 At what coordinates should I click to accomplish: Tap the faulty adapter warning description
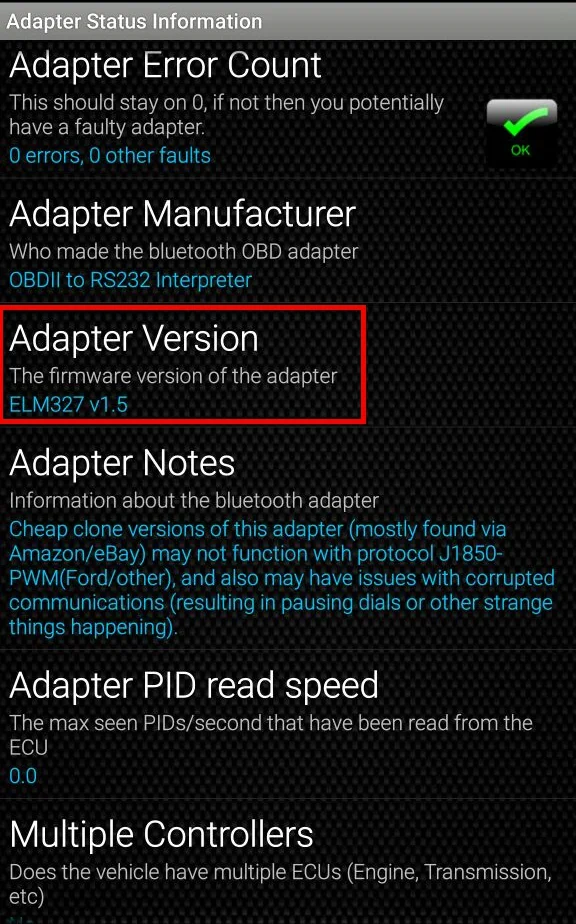point(226,115)
